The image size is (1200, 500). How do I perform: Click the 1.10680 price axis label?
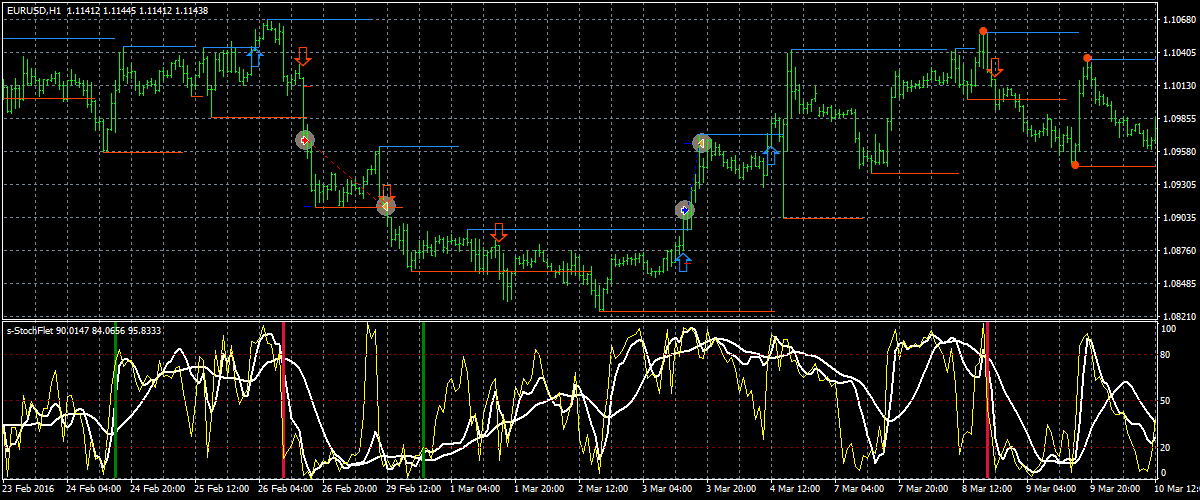click(1177, 20)
